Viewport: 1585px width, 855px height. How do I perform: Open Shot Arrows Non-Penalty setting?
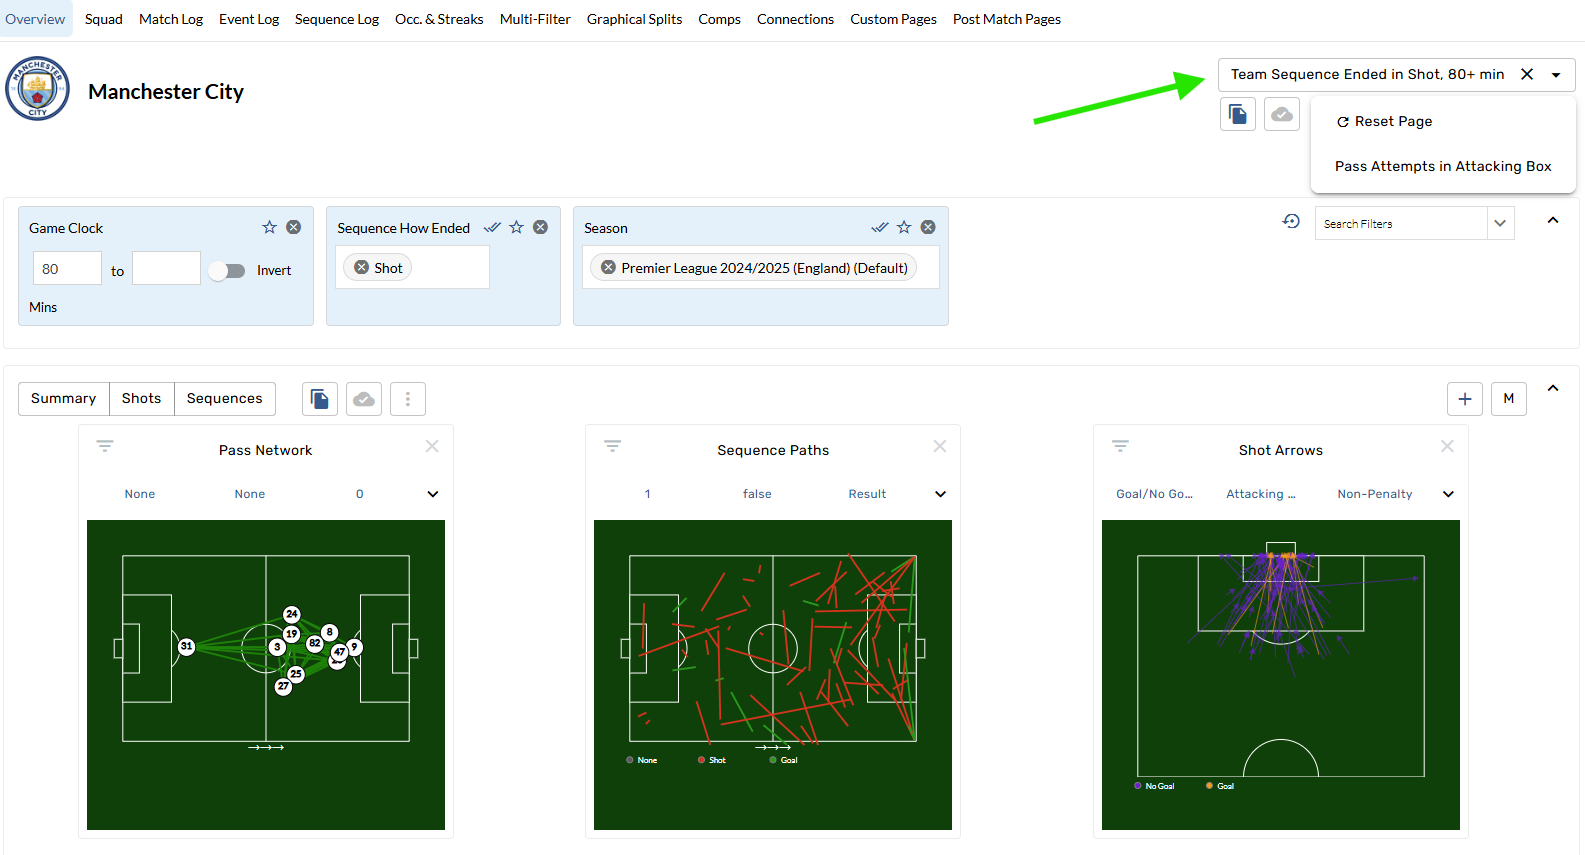click(x=1375, y=494)
